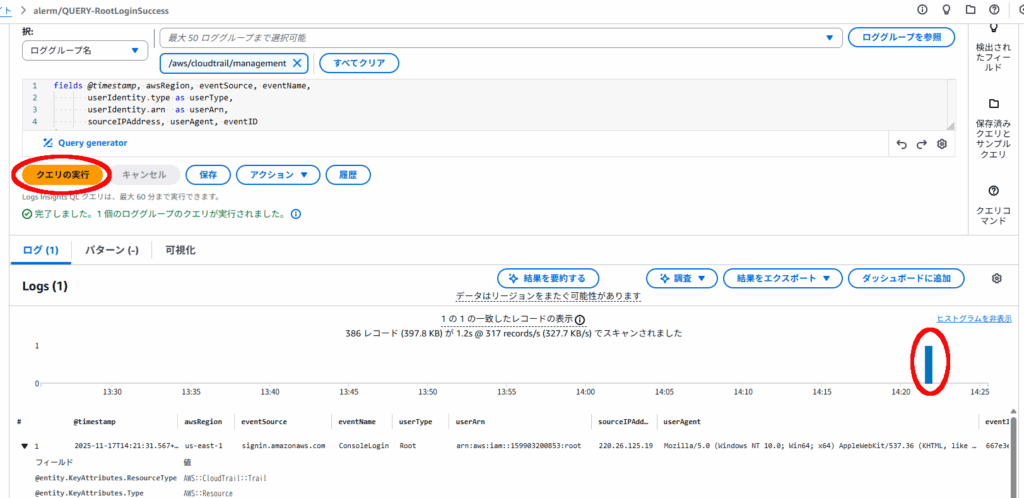Switch to the パターン tab
Screen dimensions: 1024x498
tap(111, 250)
